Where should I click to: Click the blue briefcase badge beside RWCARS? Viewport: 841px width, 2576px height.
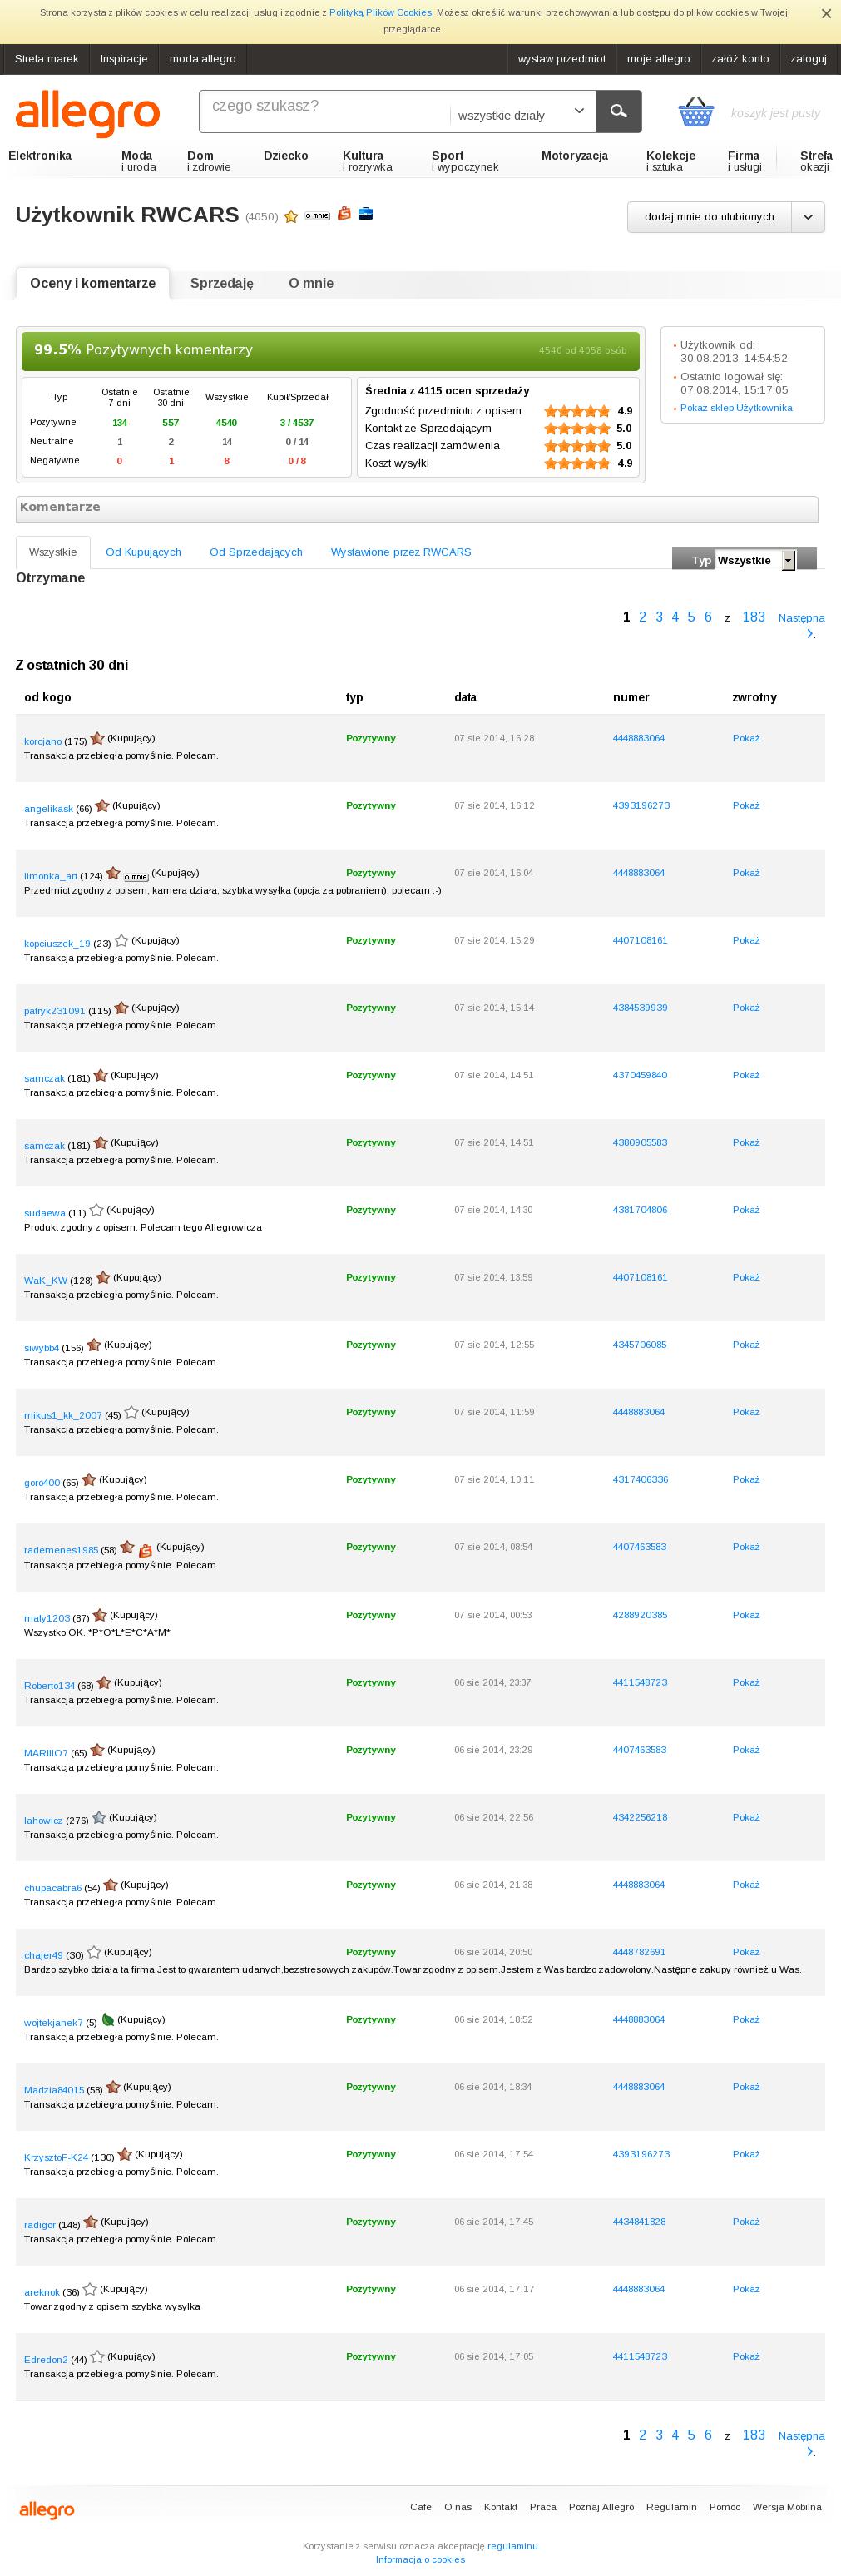pos(366,213)
